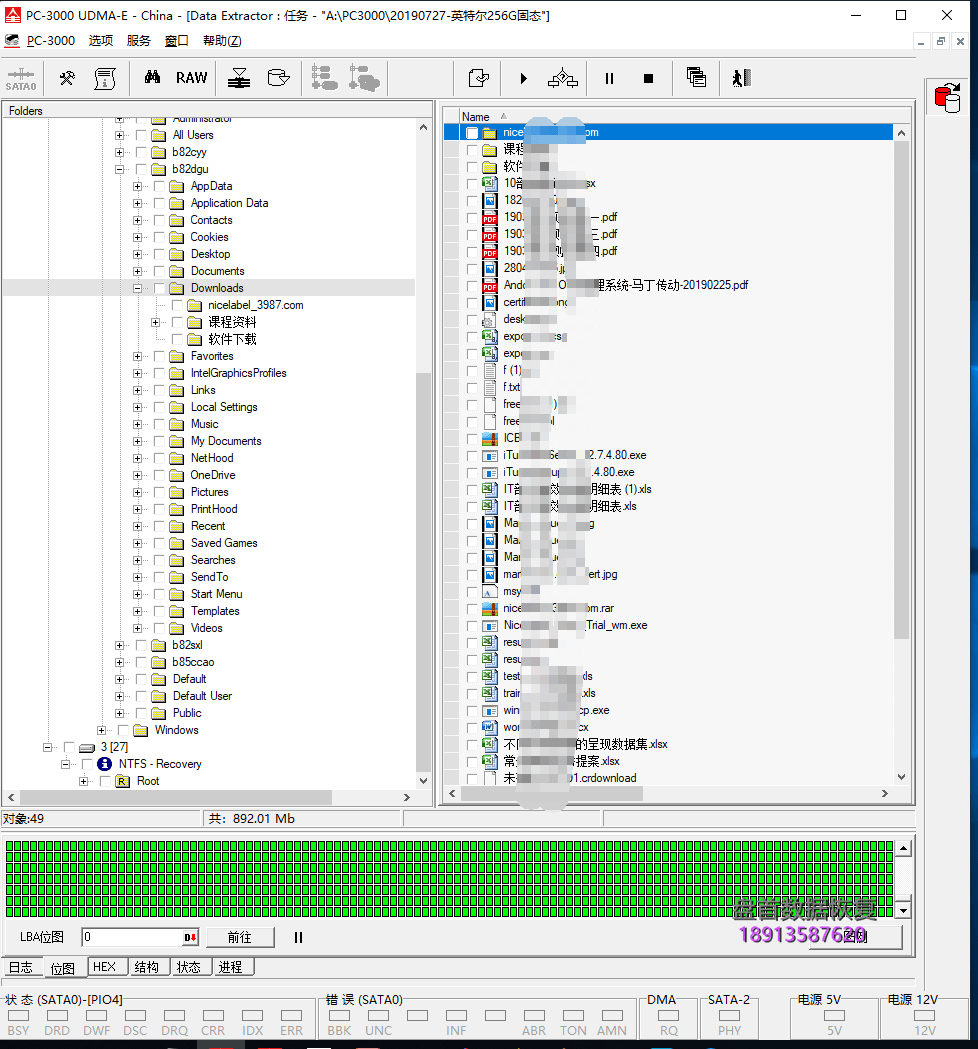Click the nicelabel rar archive icon
Image resolution: width=978 pixels, height=1049 pixels.
(490, 609)
